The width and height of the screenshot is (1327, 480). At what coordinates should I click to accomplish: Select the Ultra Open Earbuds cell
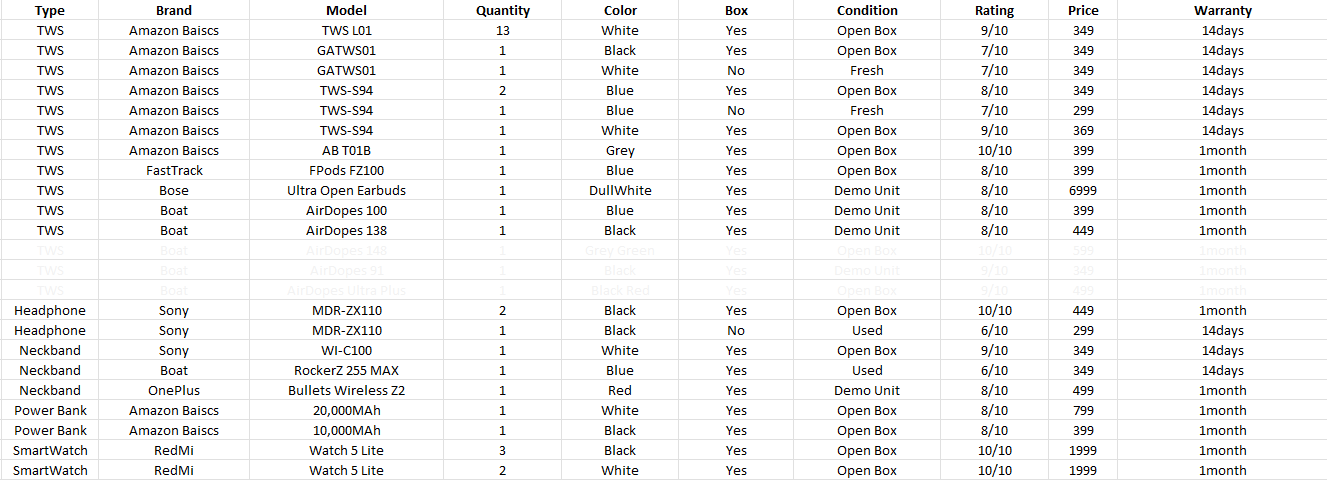click(x=346, y=190)
